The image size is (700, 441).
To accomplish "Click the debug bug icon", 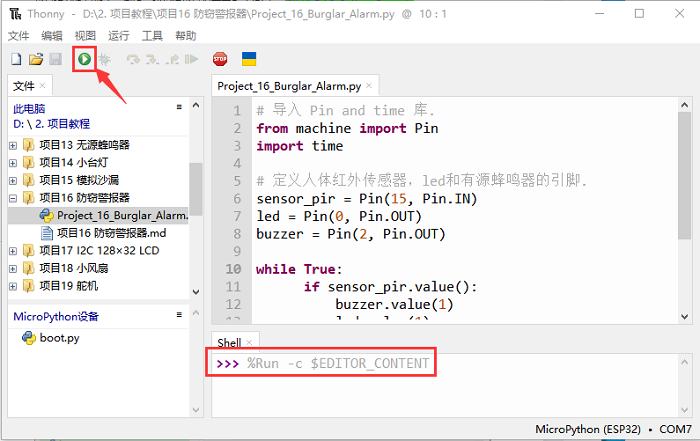I will tap(104, 60).
